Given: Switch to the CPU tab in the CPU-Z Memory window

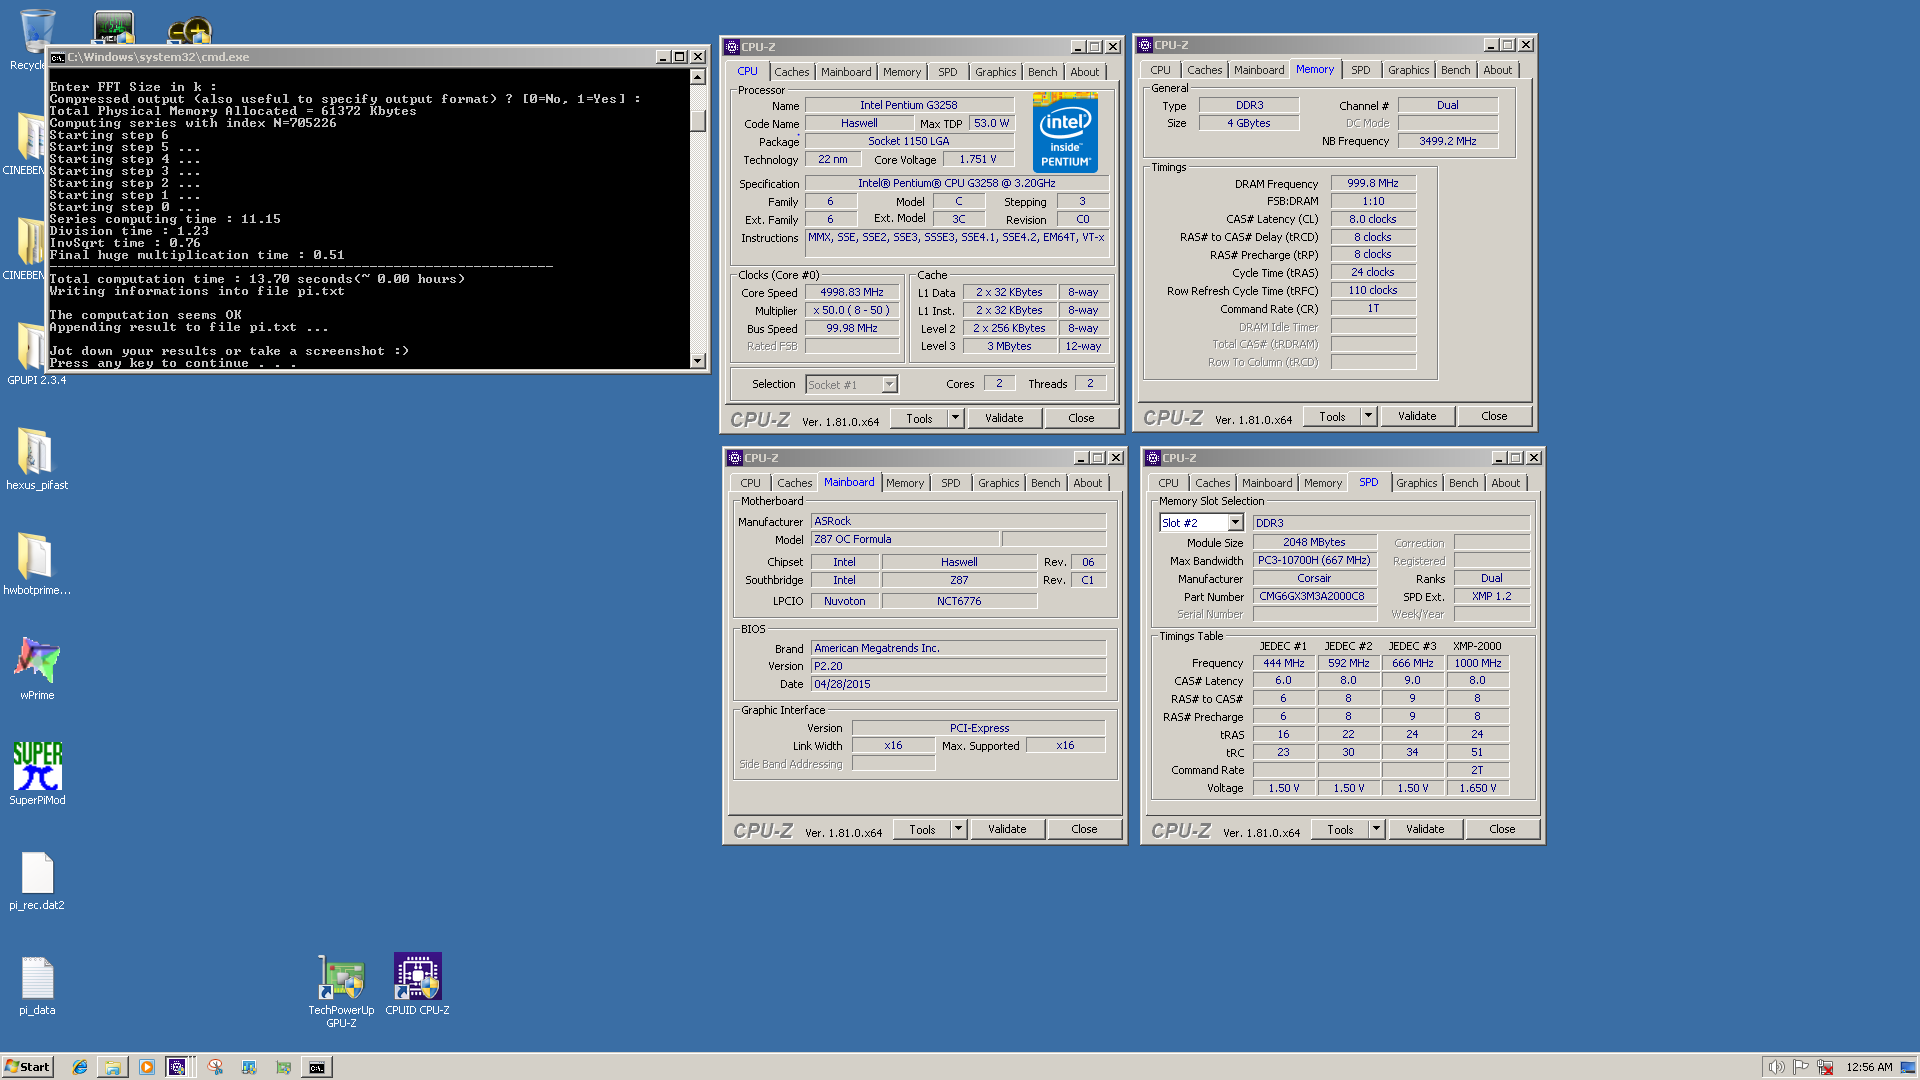Looking at the screenshot, I should coord(1160,70).
